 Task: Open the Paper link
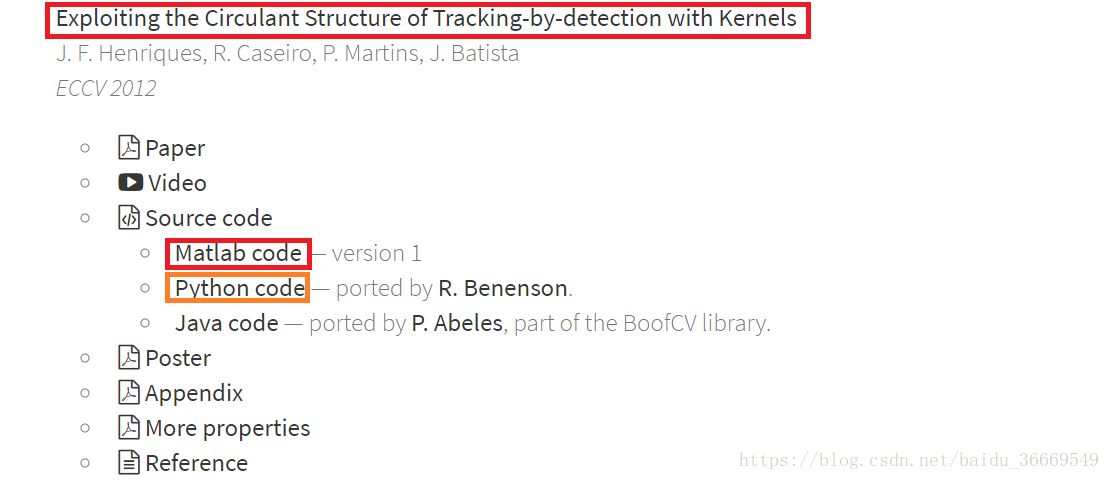(175, 149)
